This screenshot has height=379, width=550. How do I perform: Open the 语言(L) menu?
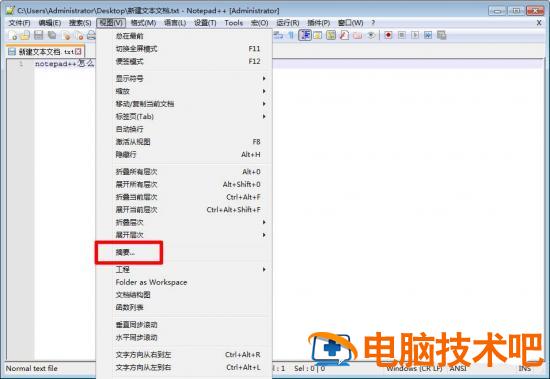click(175, 23)
